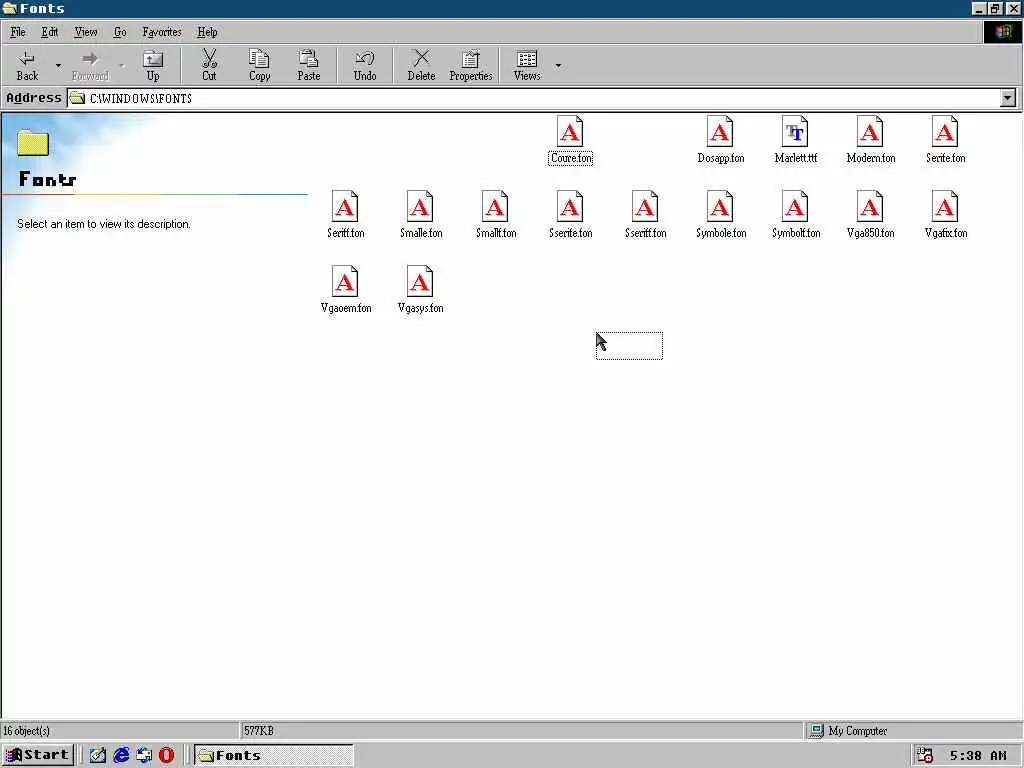Image resolution: width=1024 pixels, height=768 pixels.
Task: Click the 16 object(s) status text
Action: coord(27,731)
